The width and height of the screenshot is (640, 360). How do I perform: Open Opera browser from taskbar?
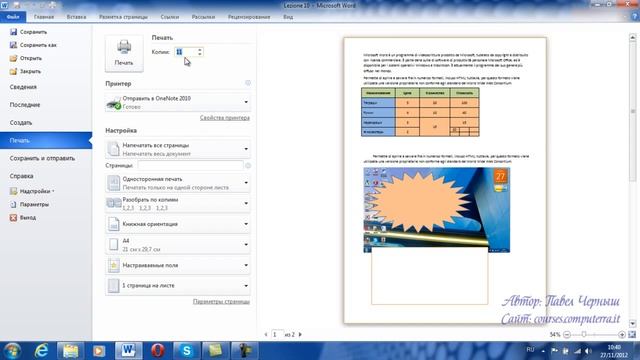tap(158, 351)
